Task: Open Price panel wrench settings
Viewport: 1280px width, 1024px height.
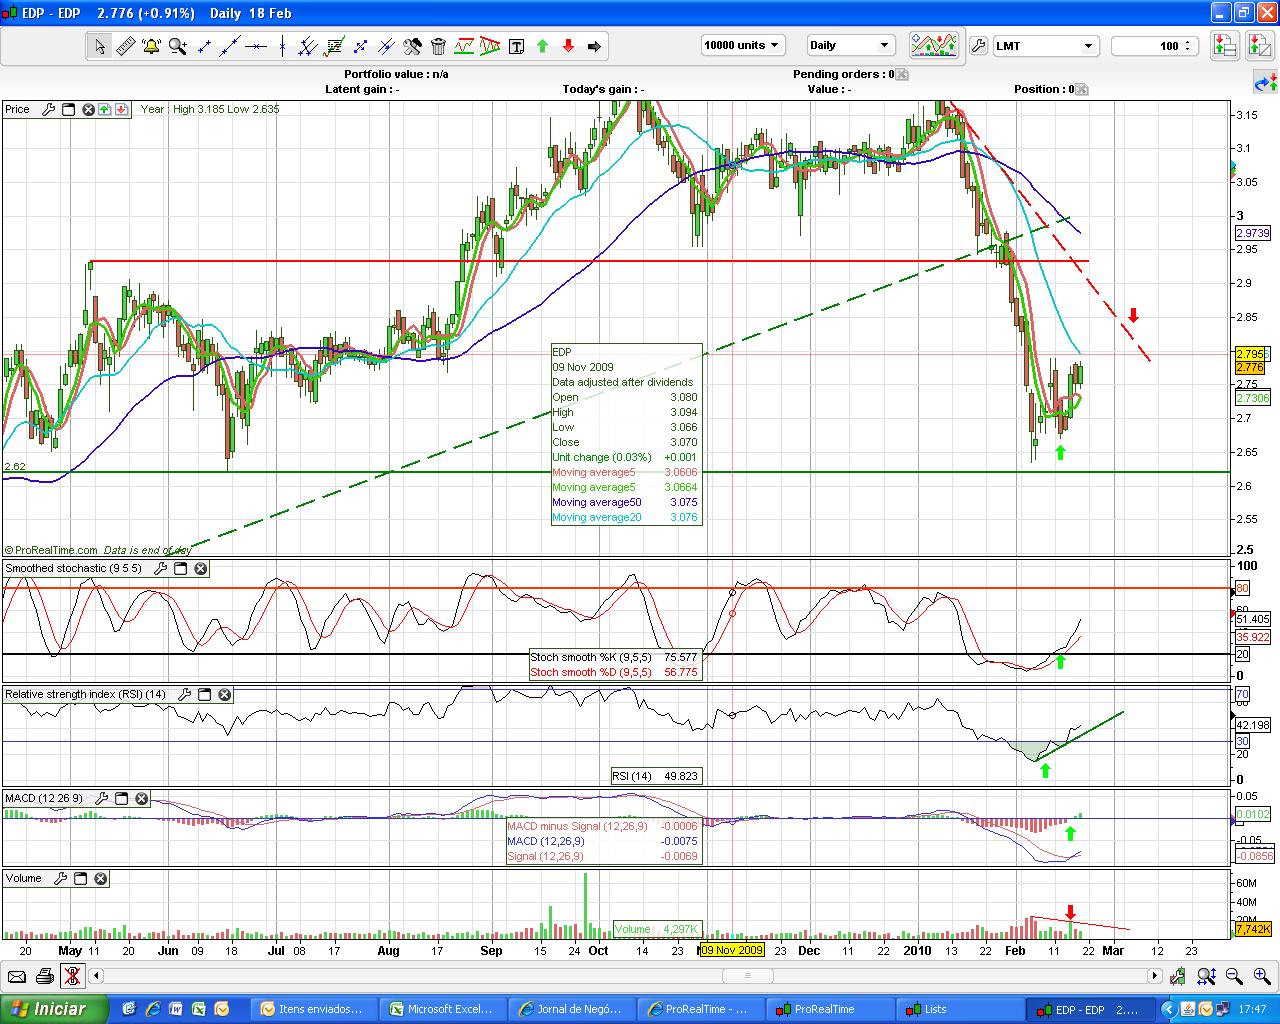Action: 48,110
